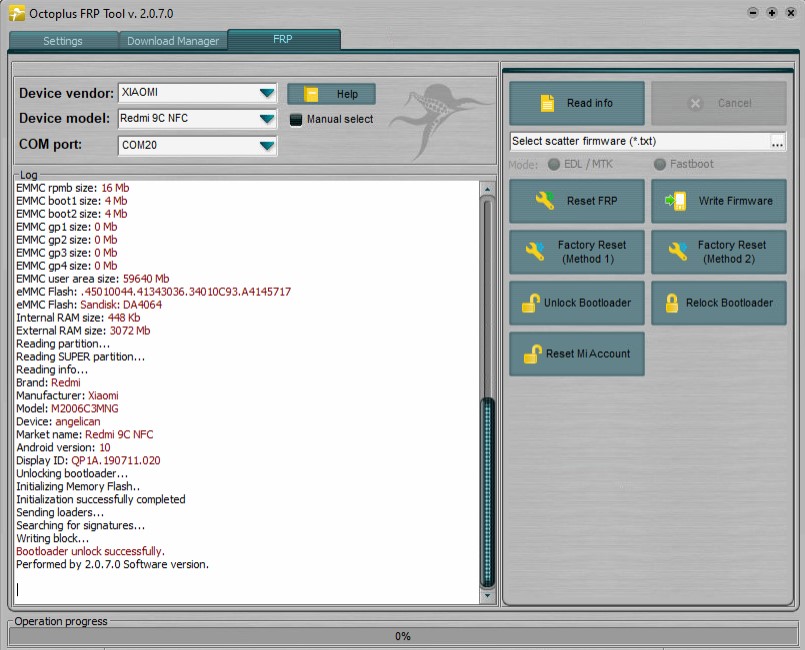Click Factory Reset Method 2 wrench icon
The height and width of the screenshot is (650, 805).
click(677, 252)
